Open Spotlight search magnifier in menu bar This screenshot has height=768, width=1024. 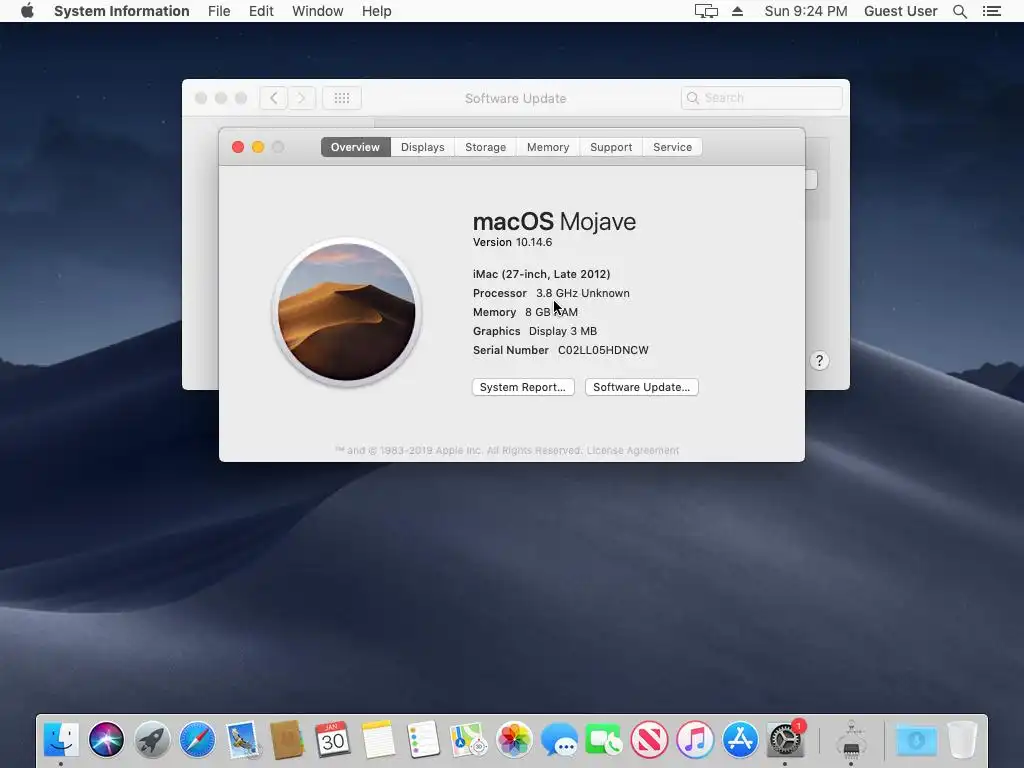point(959,11)
